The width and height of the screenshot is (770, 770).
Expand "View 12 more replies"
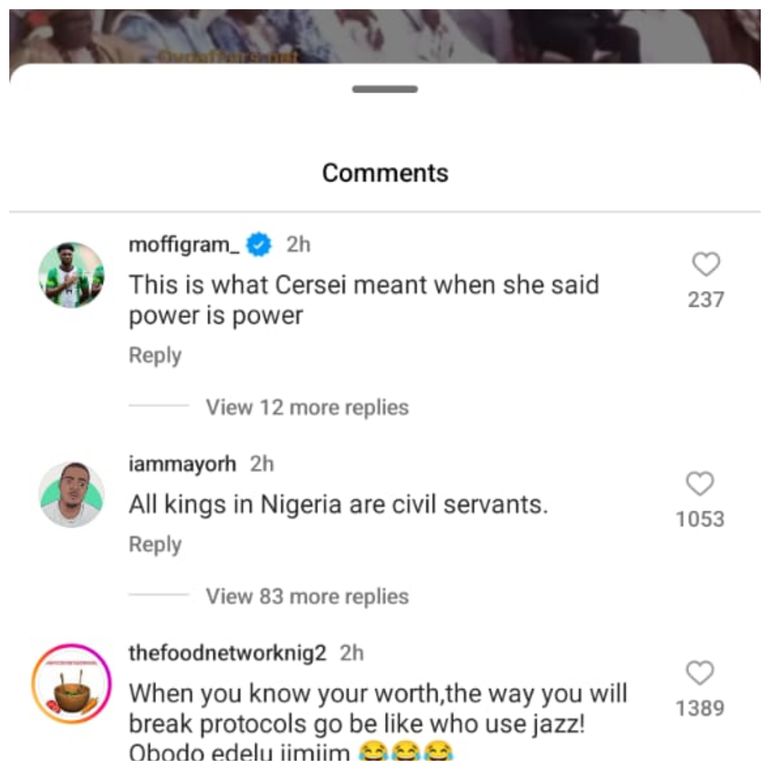(307, 407)
